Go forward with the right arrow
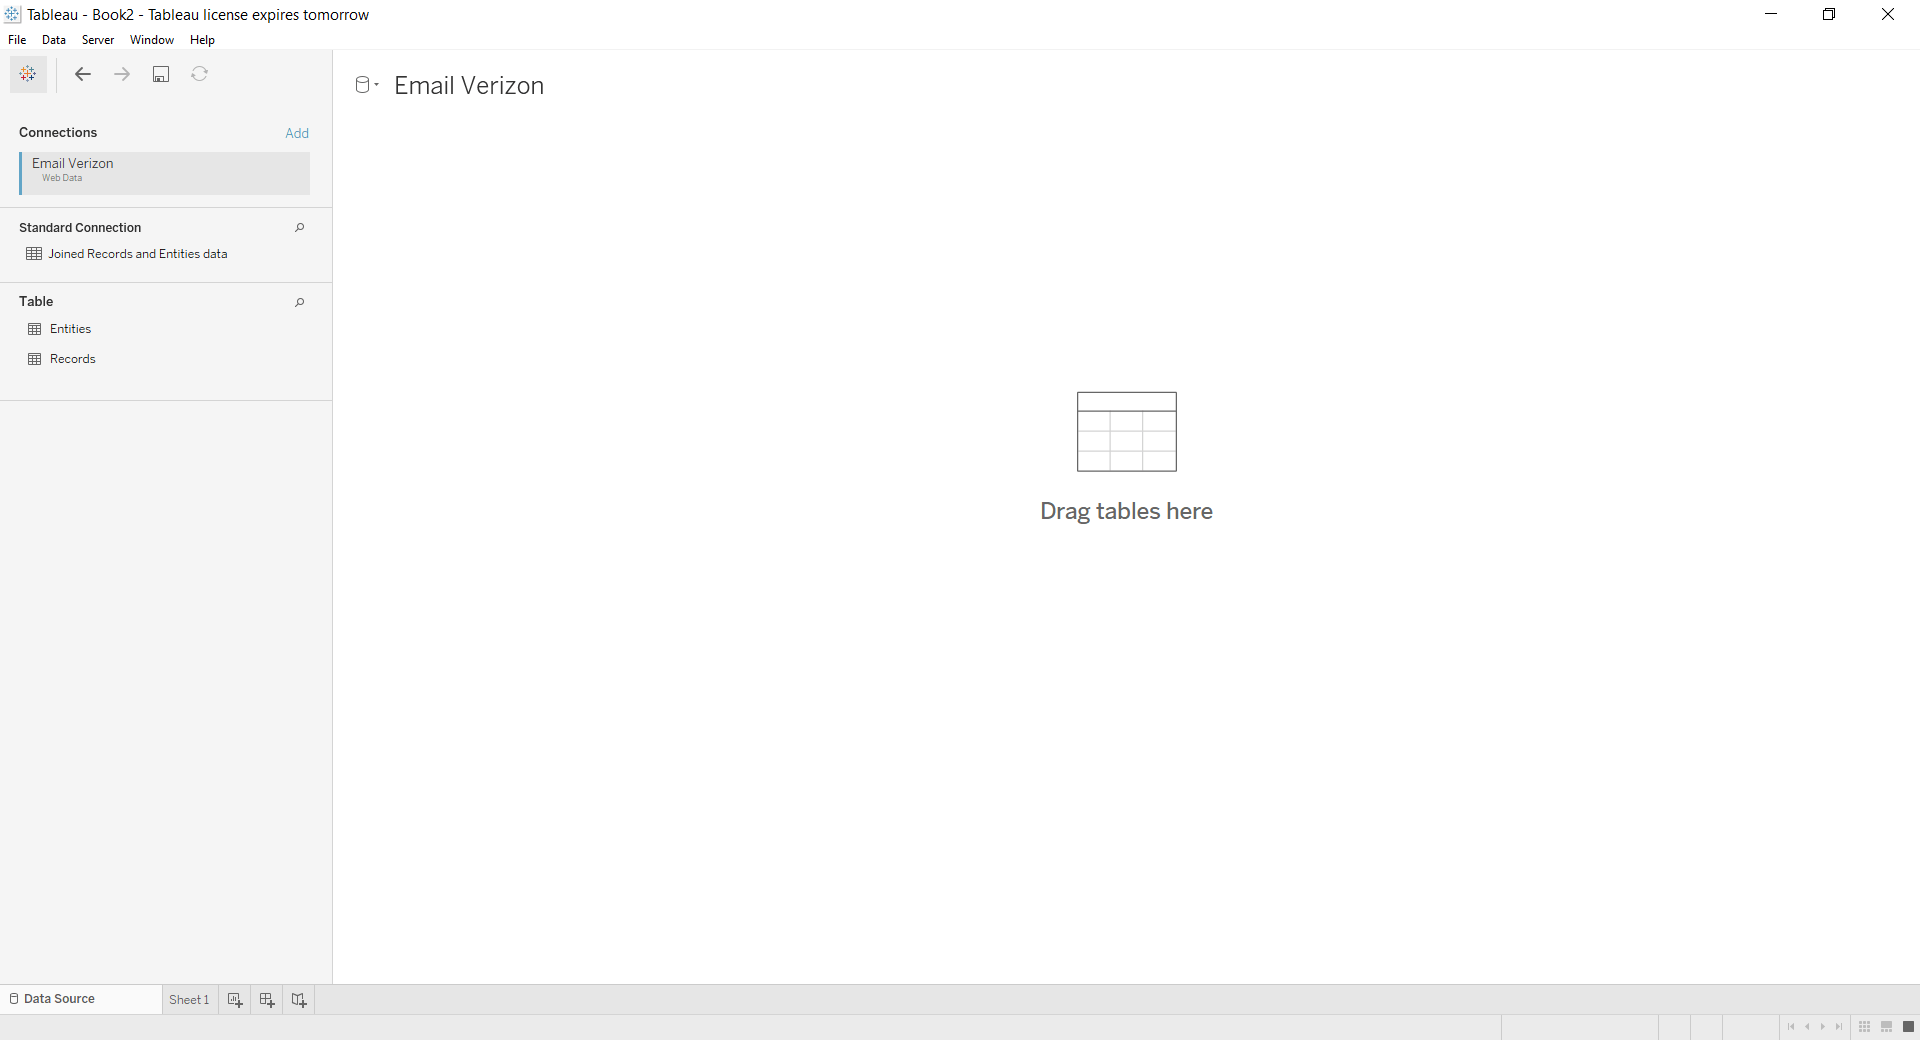 [x=122, y=74]
